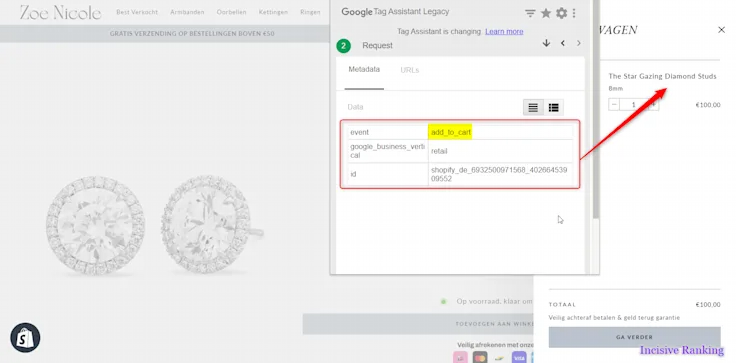The image size is (736, 363).
Task: Open the three-dot menu in Tag Assistant
Action: (x=574, y=13)
